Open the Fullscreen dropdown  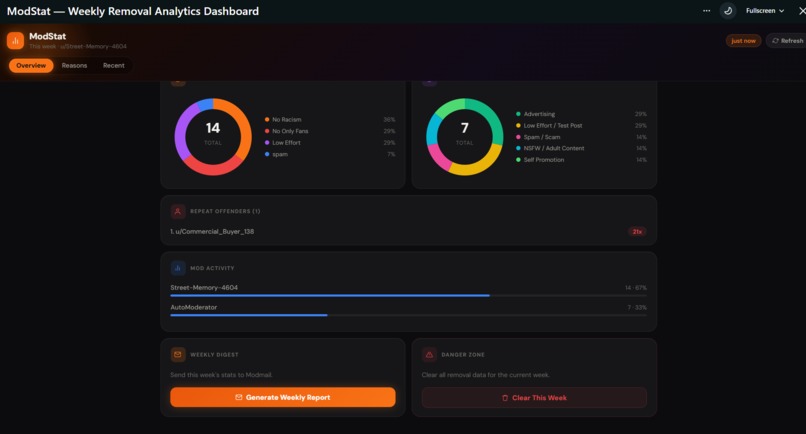[765, 10]
